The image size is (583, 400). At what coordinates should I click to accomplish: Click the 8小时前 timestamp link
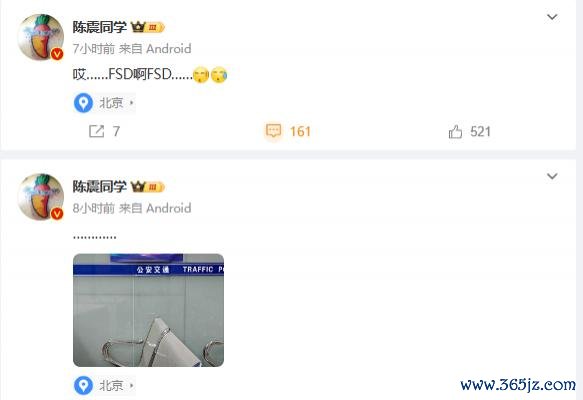coord(94,208)
